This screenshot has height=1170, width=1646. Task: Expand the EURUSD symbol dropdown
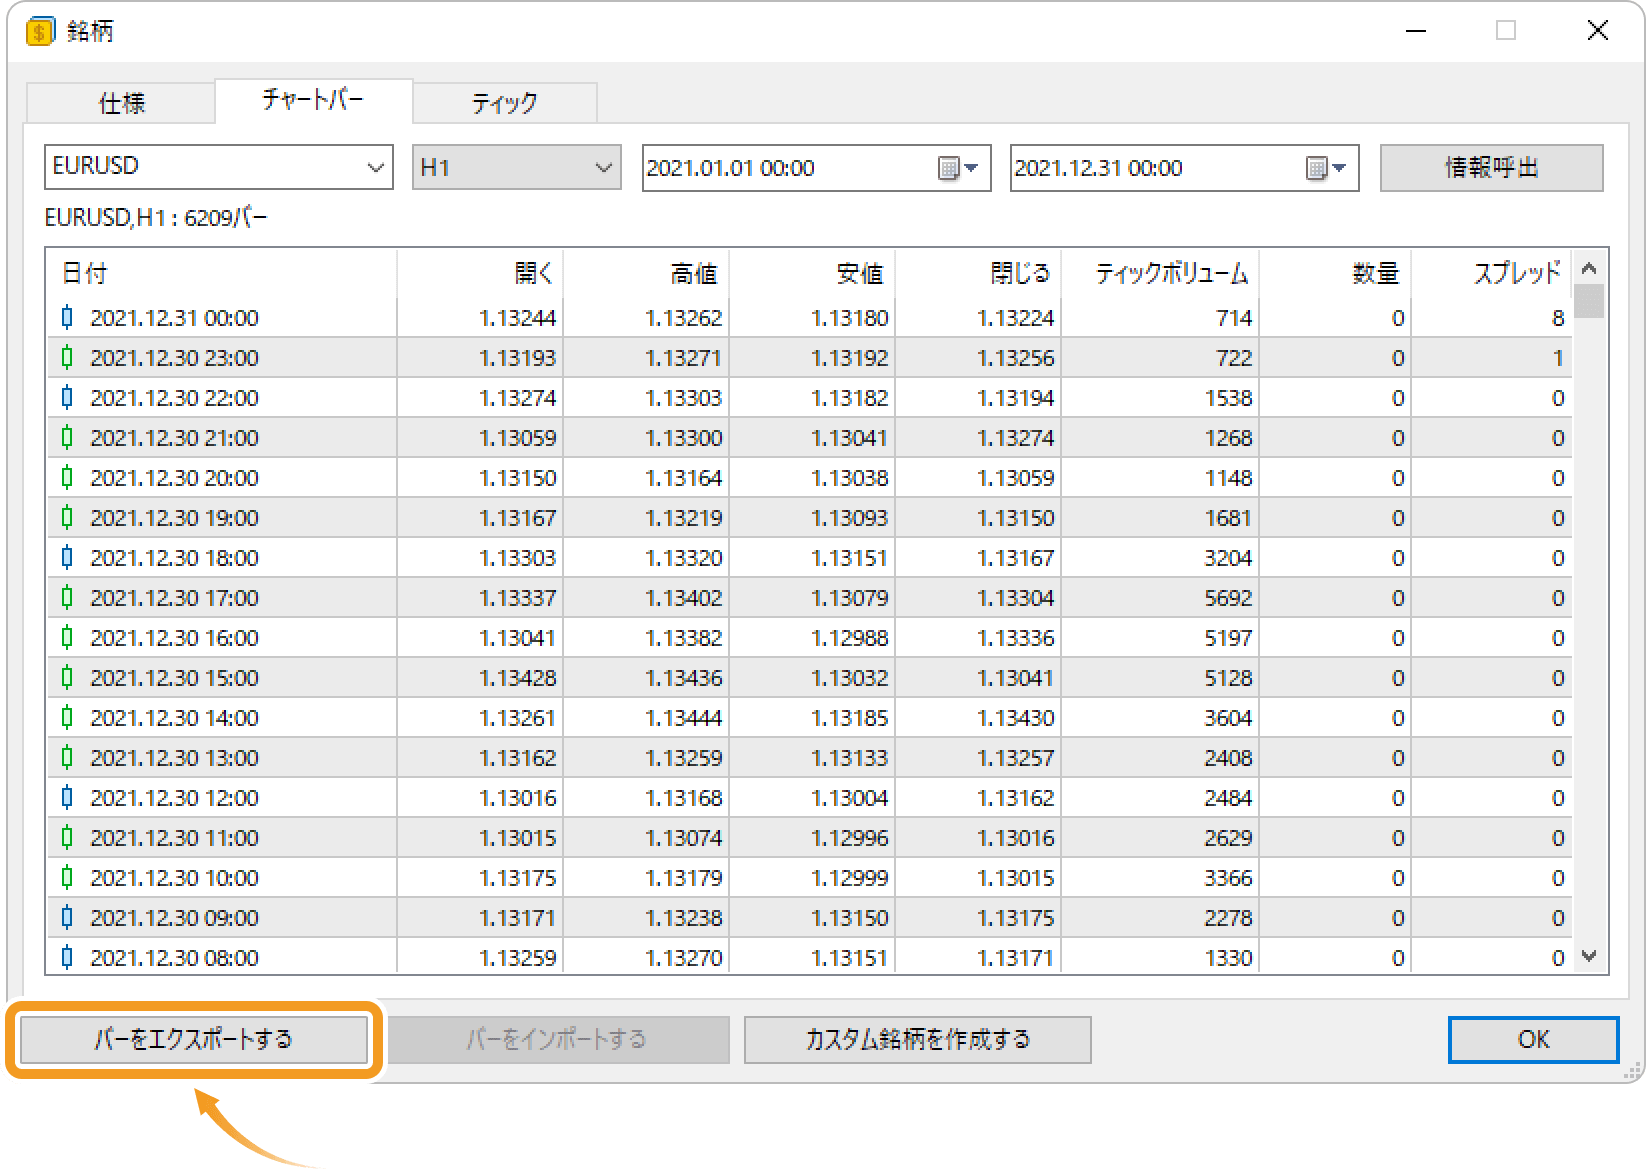coord(375,167)
